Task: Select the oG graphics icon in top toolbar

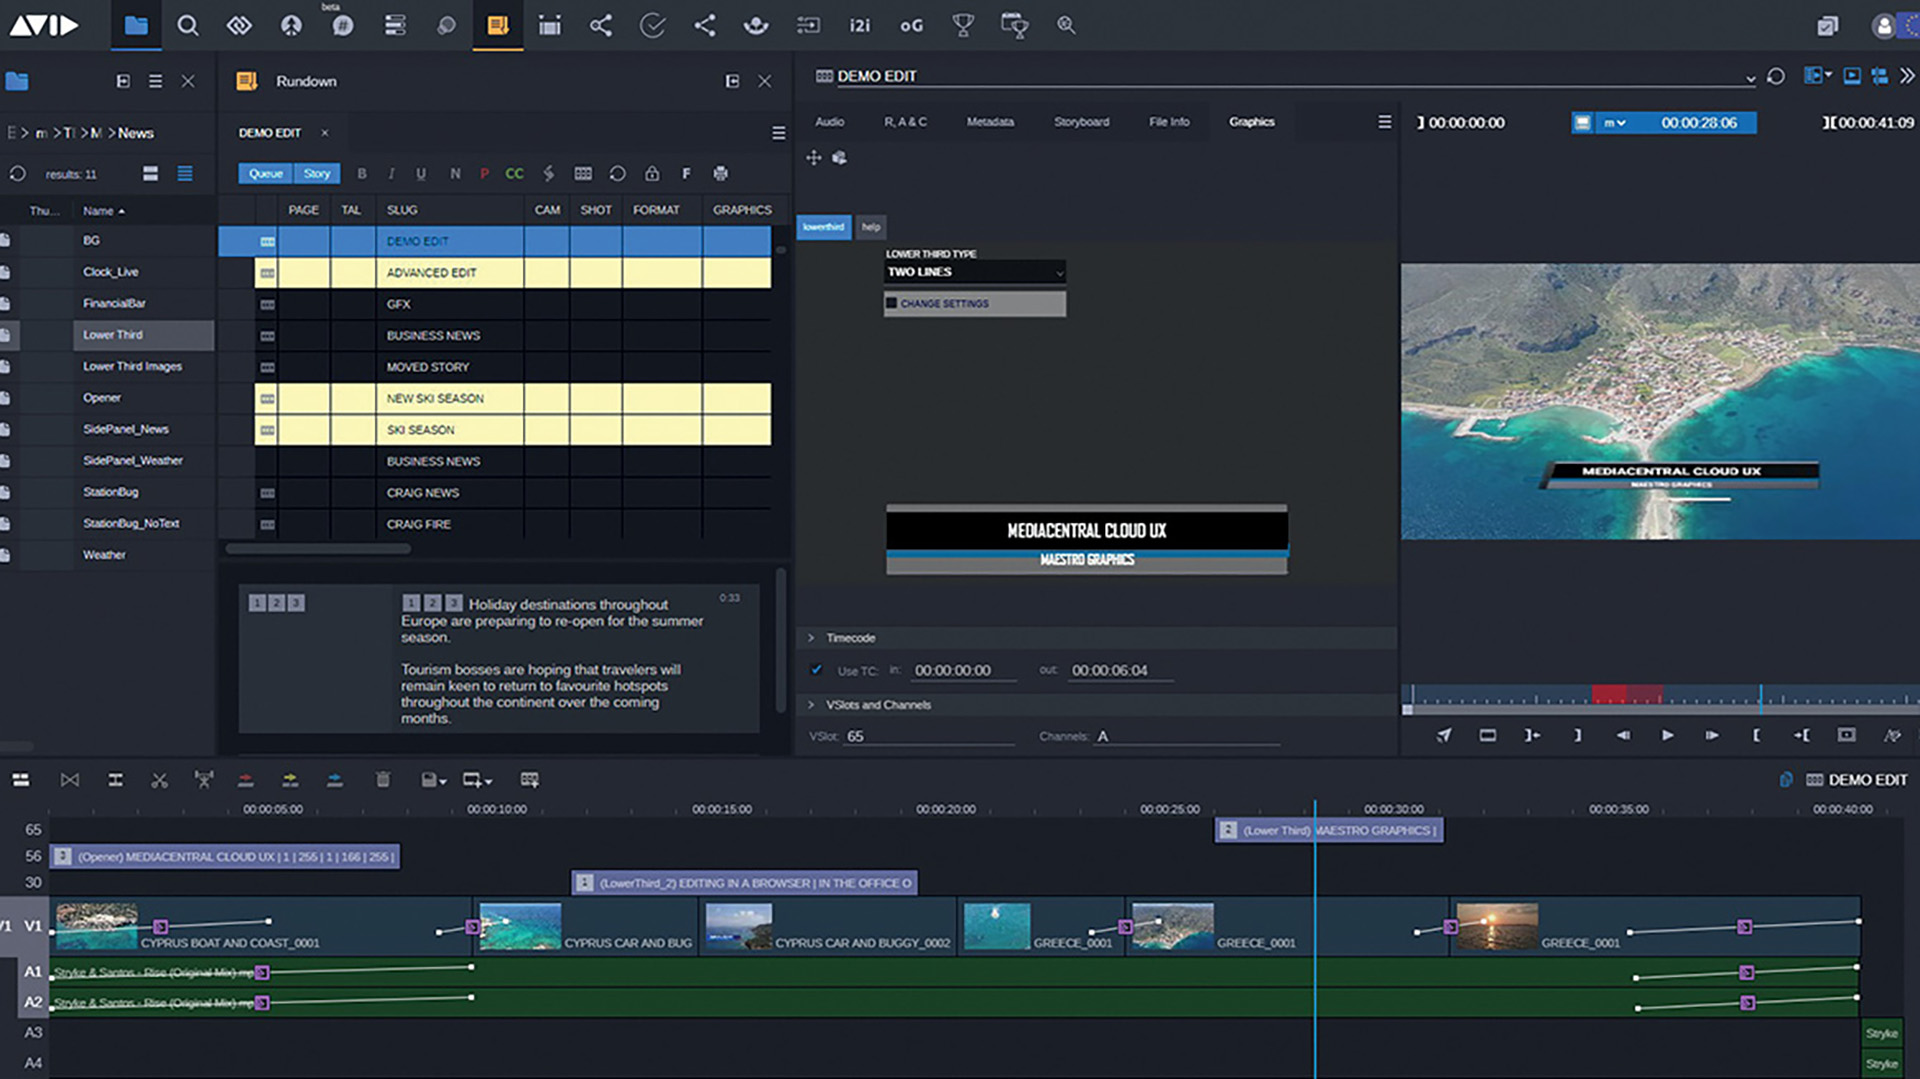Action: click(x=911, y=26)
